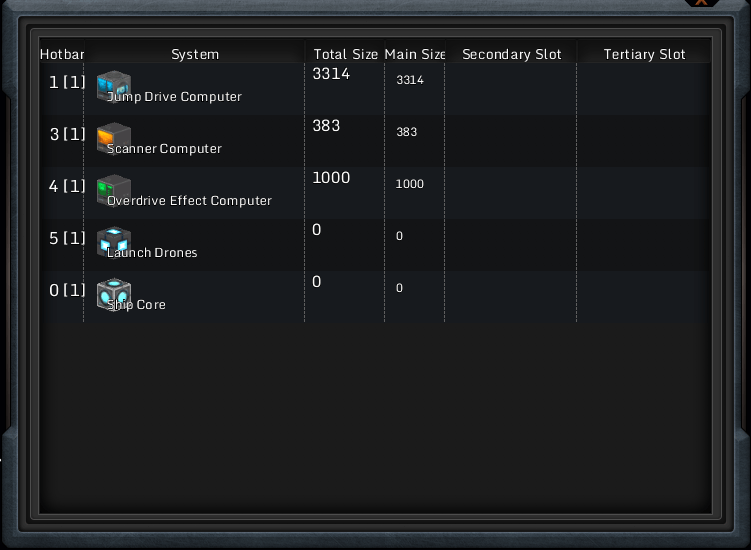The width and height of the screenshot is (751, 550).
Task: Select hotbar entry 3 [1]
Action: (x=67, y=134)
